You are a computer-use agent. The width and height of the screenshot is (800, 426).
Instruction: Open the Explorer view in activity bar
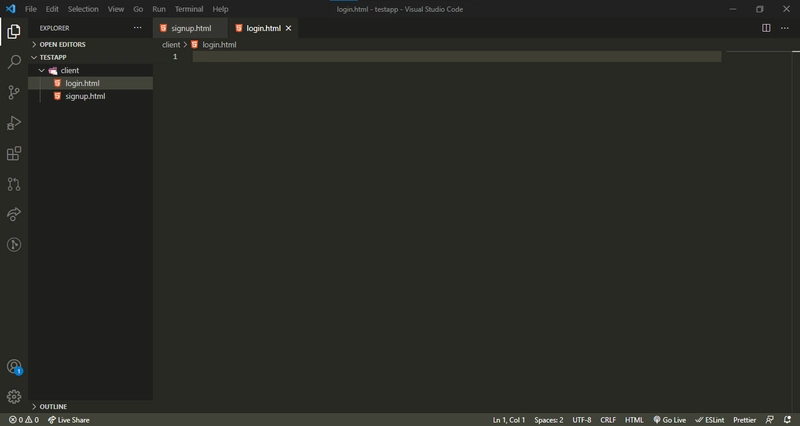click(14, 32)
